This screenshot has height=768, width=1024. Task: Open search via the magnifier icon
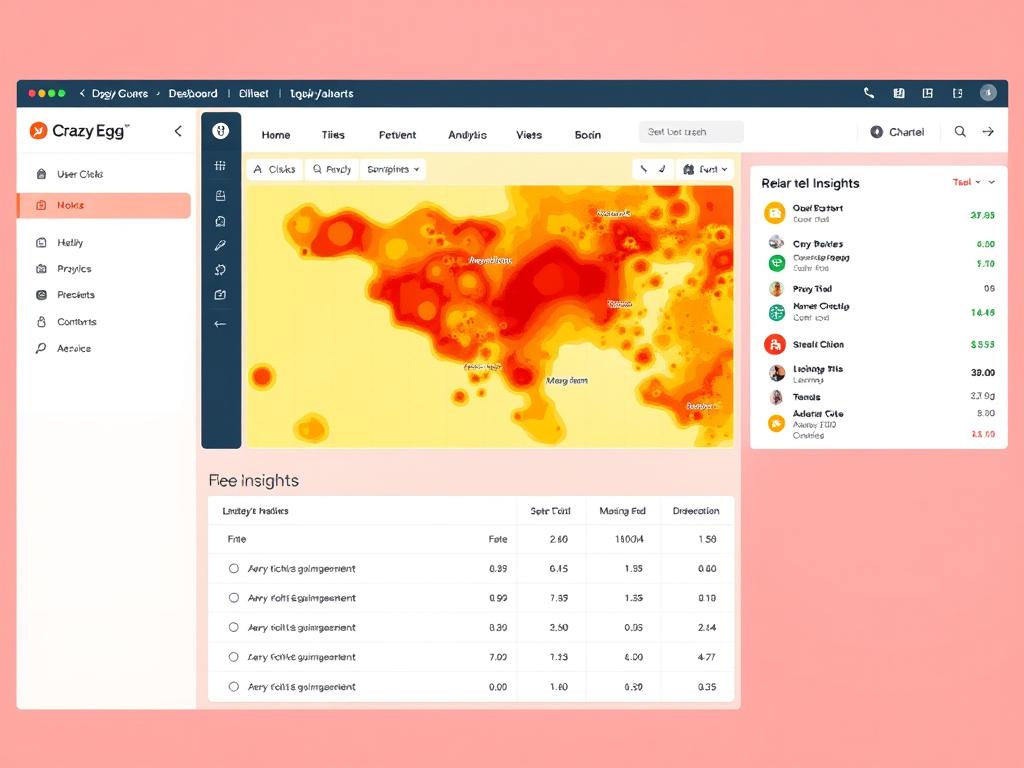pos(959,131)
